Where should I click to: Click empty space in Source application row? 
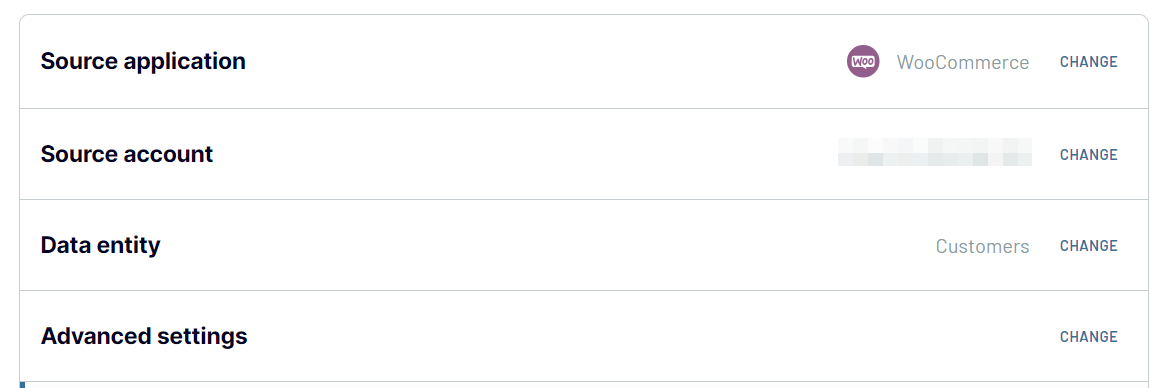pos(547,61)
